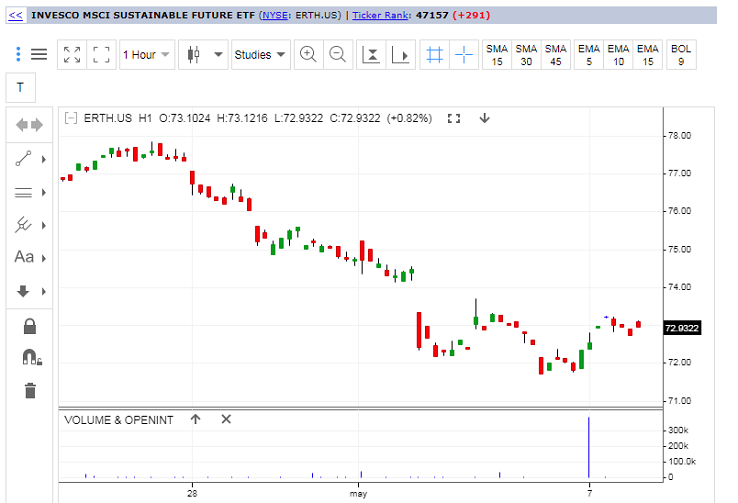738x503 pixels.
Task: Select the horizontal lines tool
Action: [23, 192]
